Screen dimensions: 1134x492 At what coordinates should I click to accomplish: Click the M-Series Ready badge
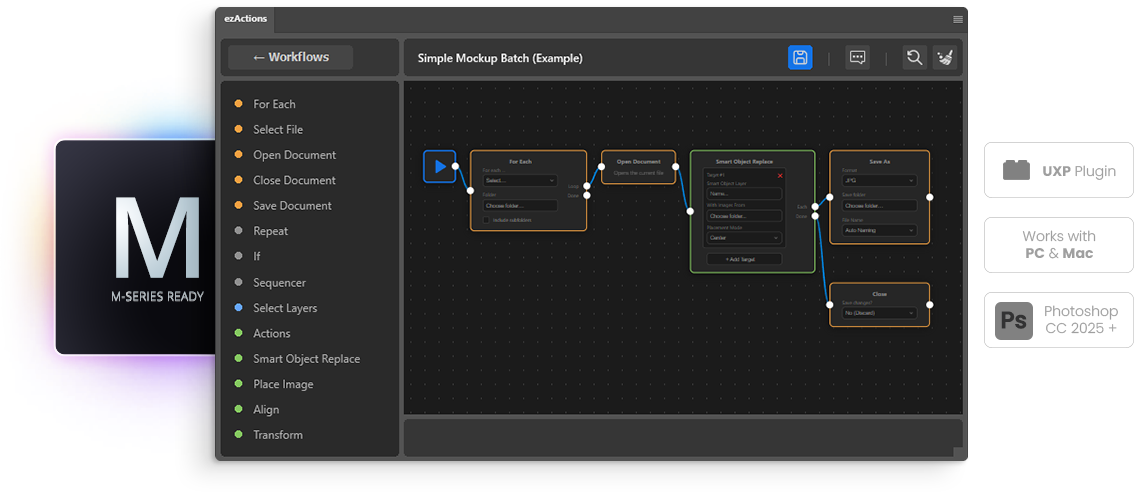tap(137, 247)
